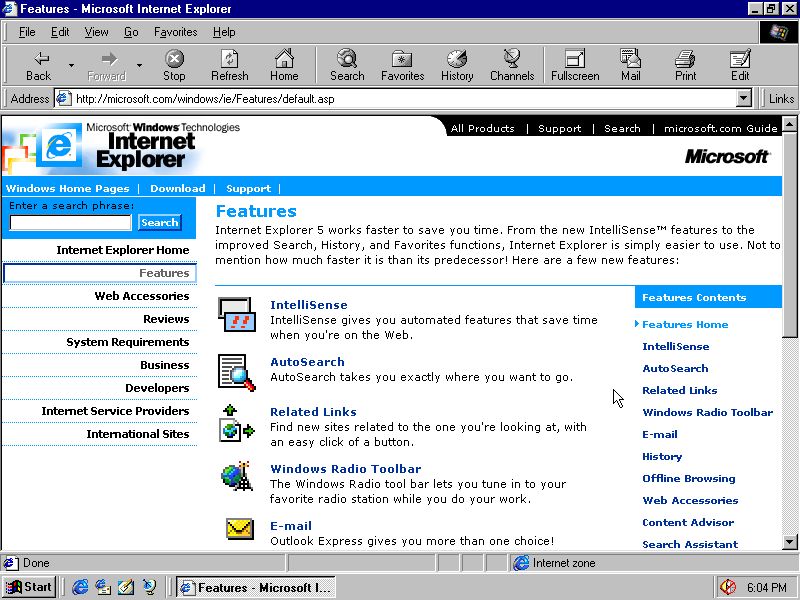Go back using the Back toolbar button
The width and height of the screenshot is (800, 600).
pos(39,66)
